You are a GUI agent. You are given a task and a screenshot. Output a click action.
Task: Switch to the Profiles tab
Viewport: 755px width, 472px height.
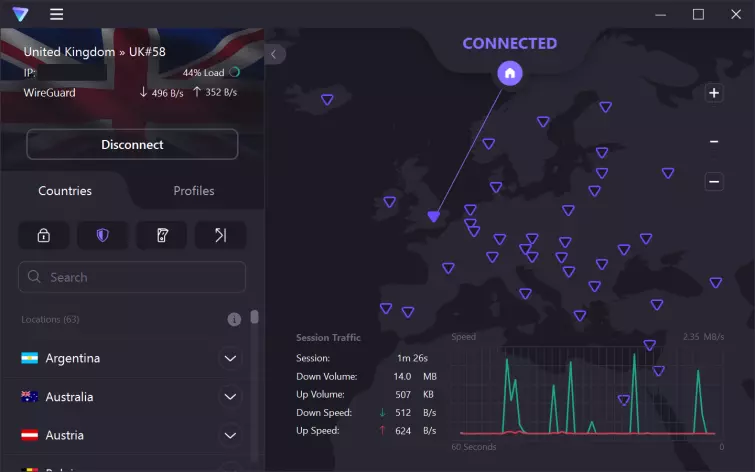click(x=194, y=191)
